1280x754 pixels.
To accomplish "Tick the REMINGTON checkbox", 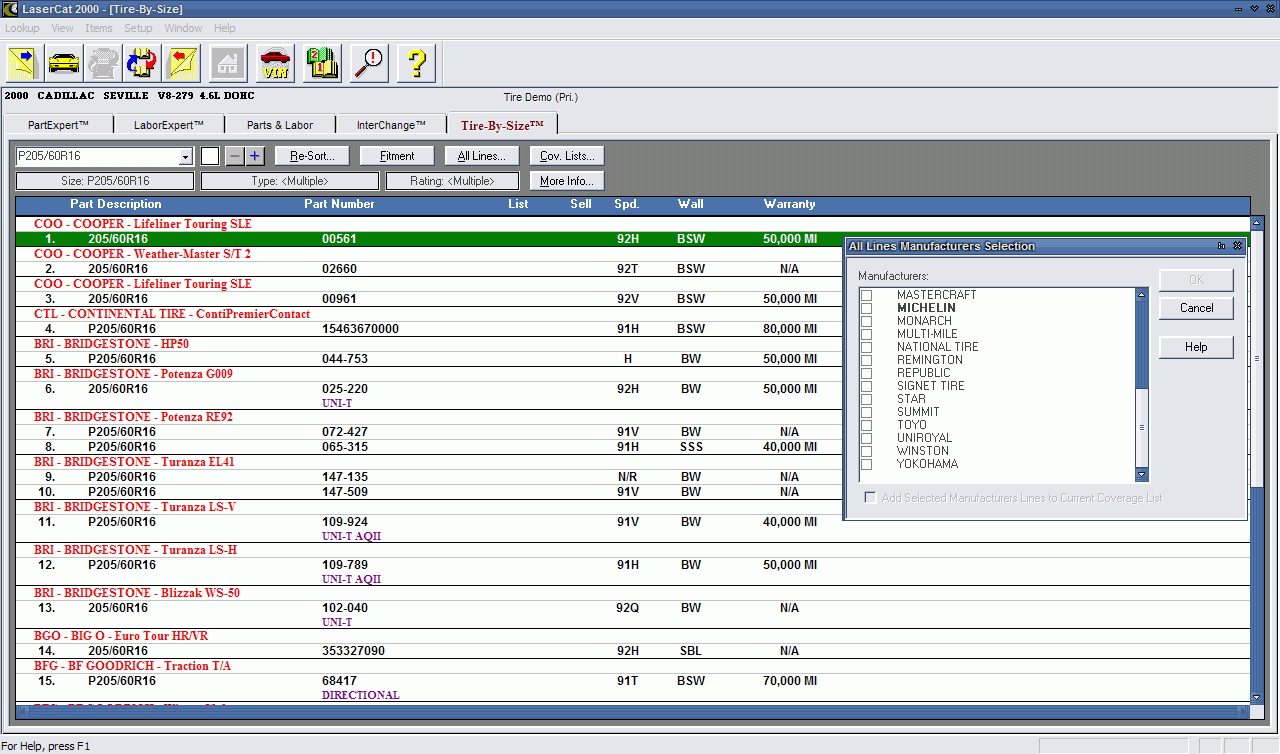I will [x=867, y=360].
